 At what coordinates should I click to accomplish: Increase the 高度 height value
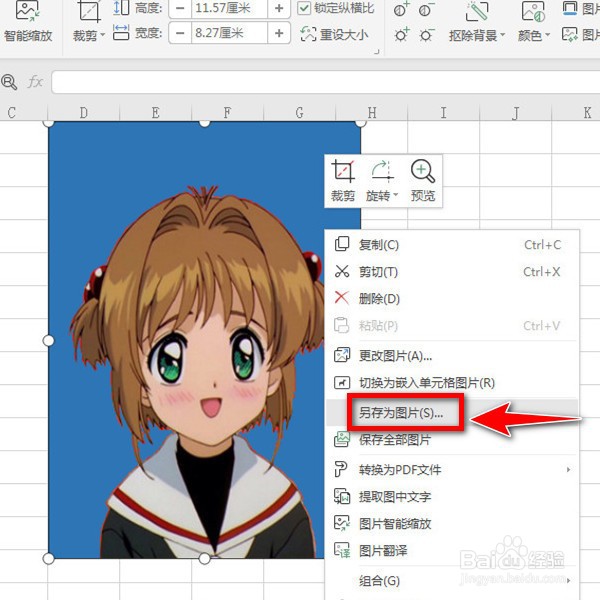(x=279, y=8)
